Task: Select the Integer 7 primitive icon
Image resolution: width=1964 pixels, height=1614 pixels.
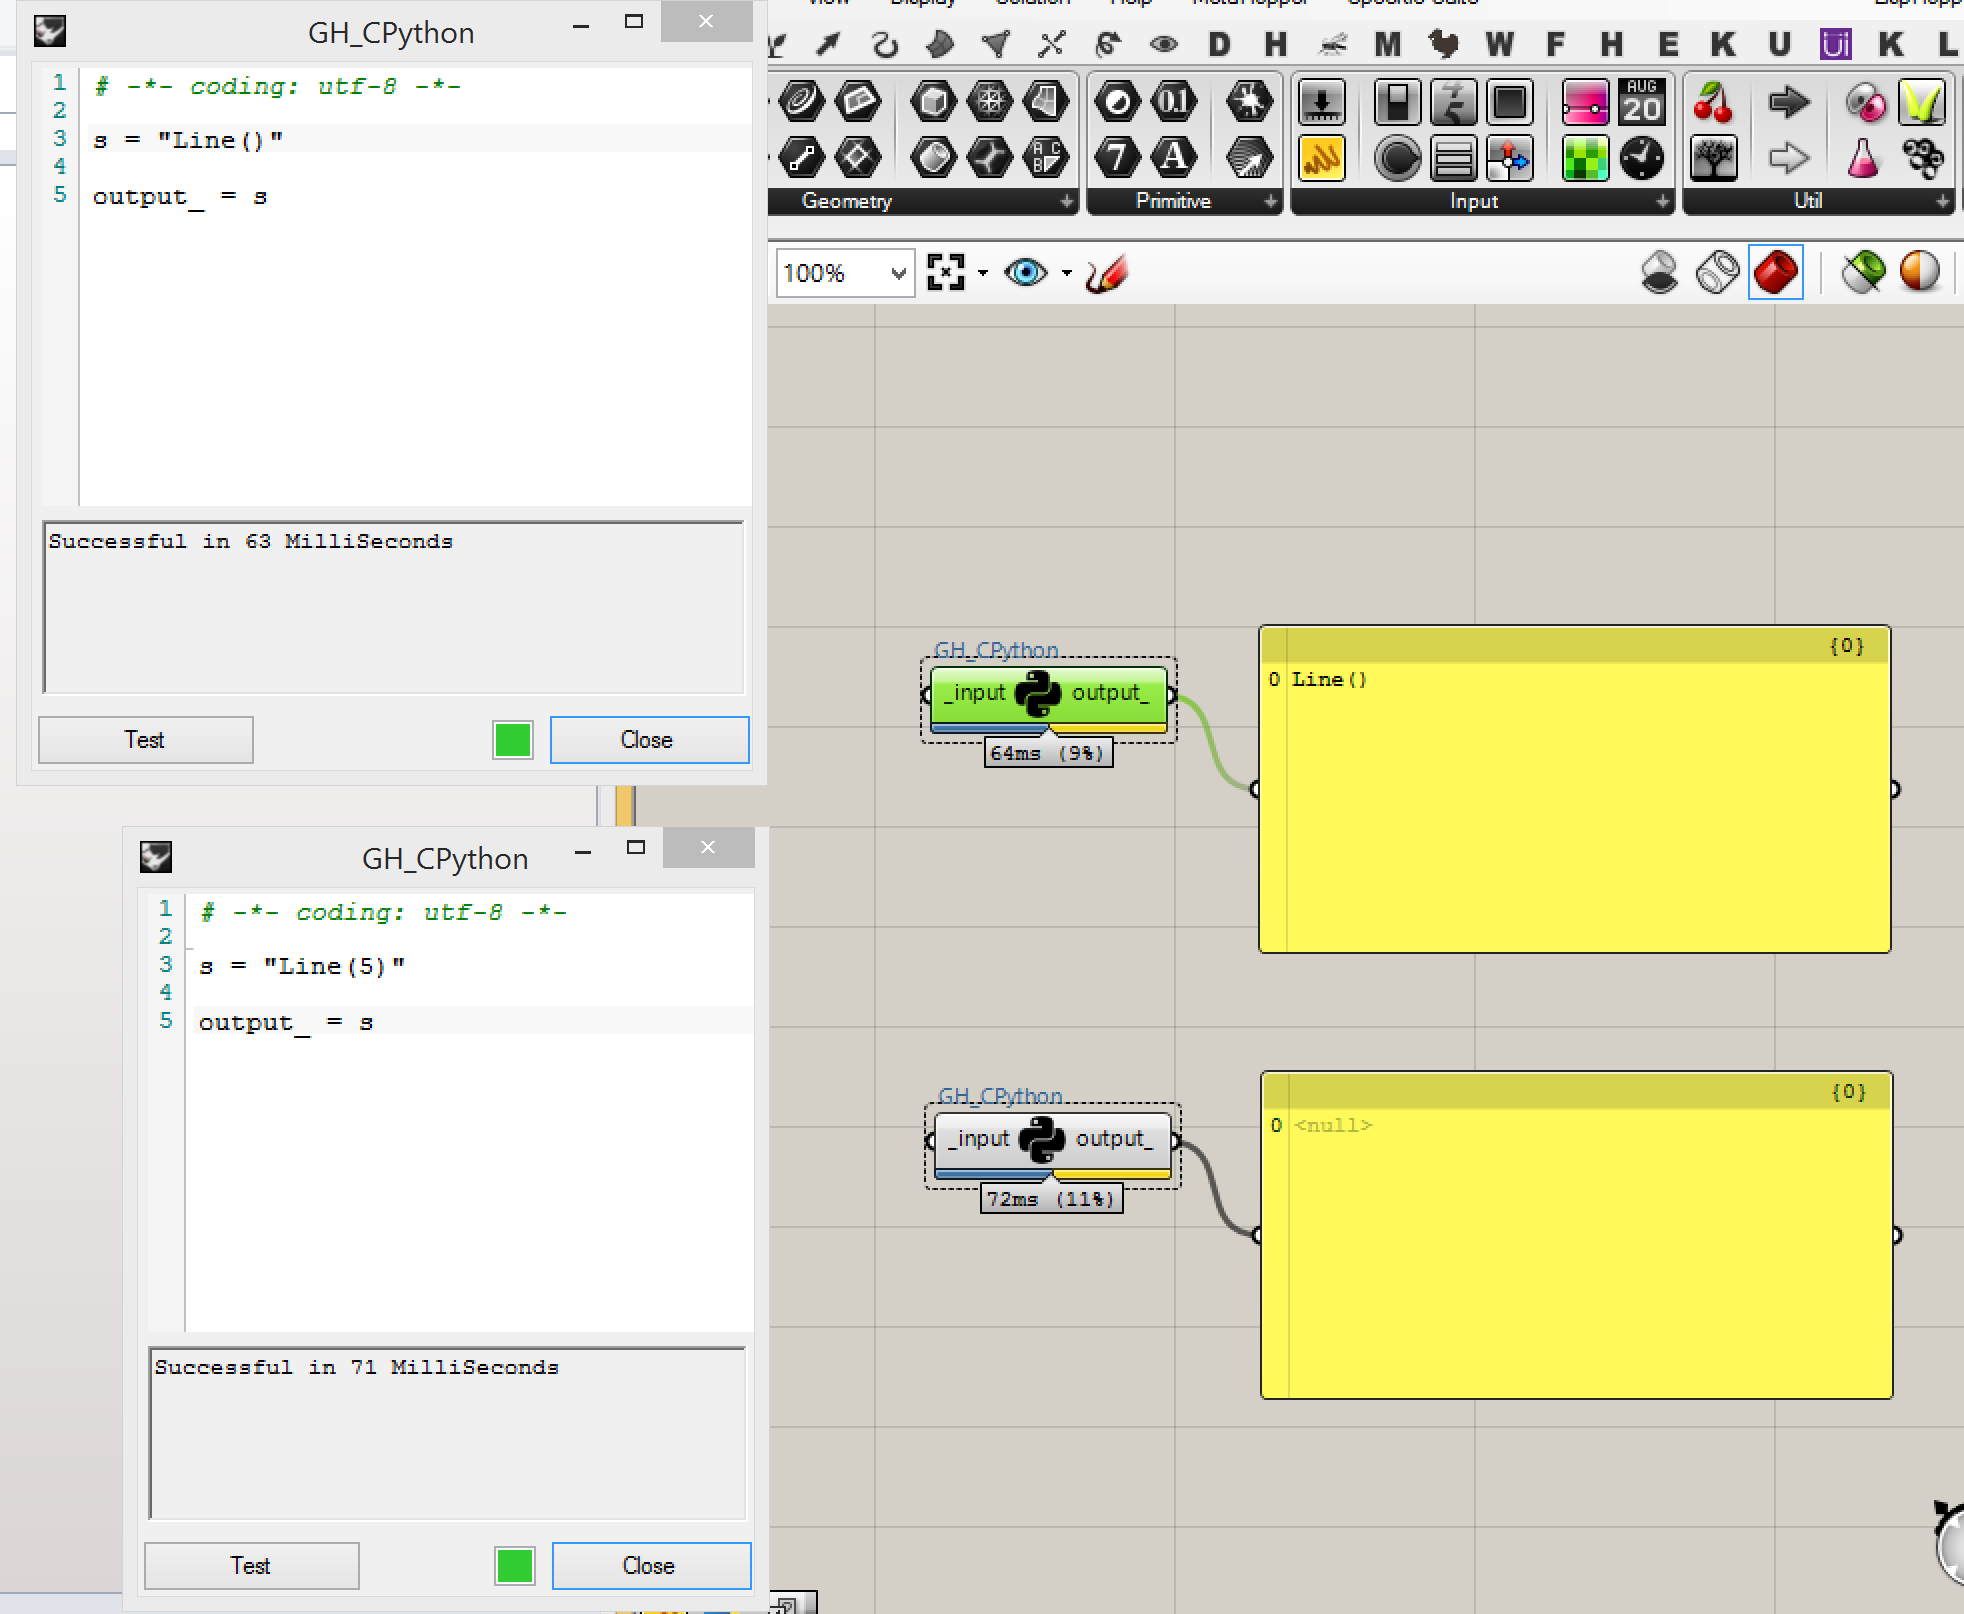Action: 1117,157
